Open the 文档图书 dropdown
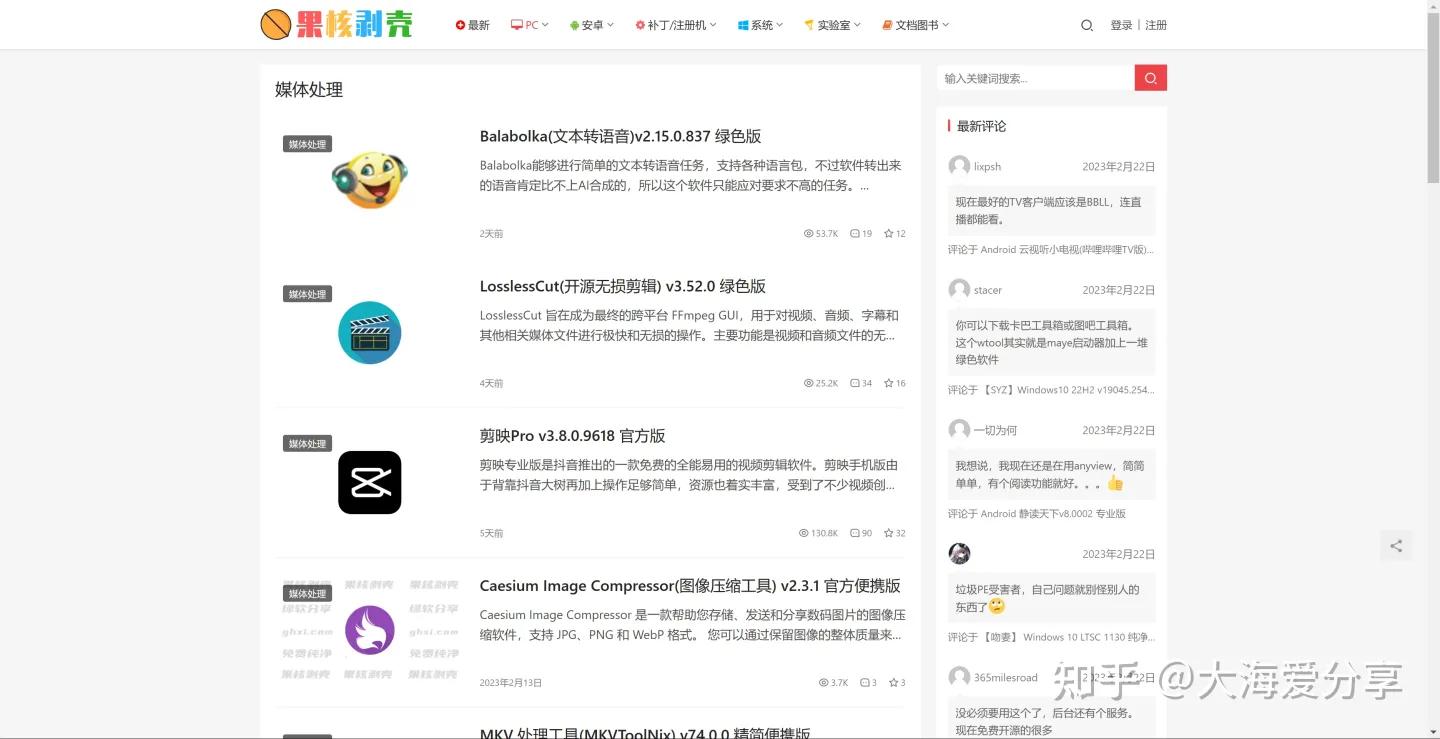 click(x=915, y=24)
